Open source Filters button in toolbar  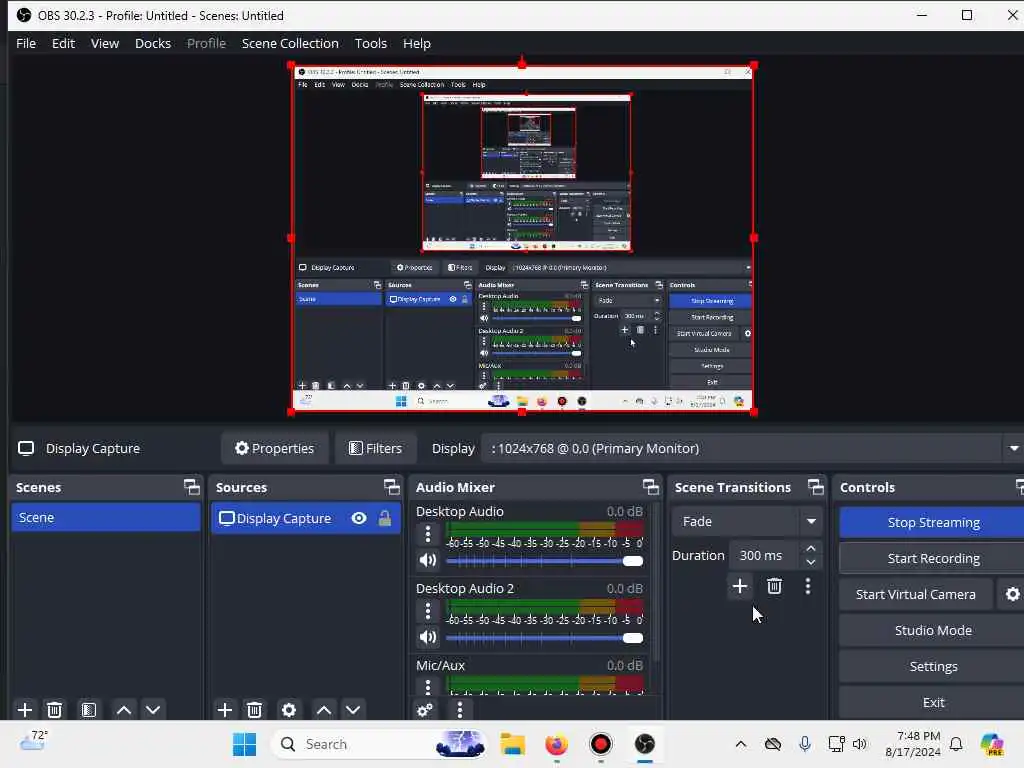click(x=376, y=449)
